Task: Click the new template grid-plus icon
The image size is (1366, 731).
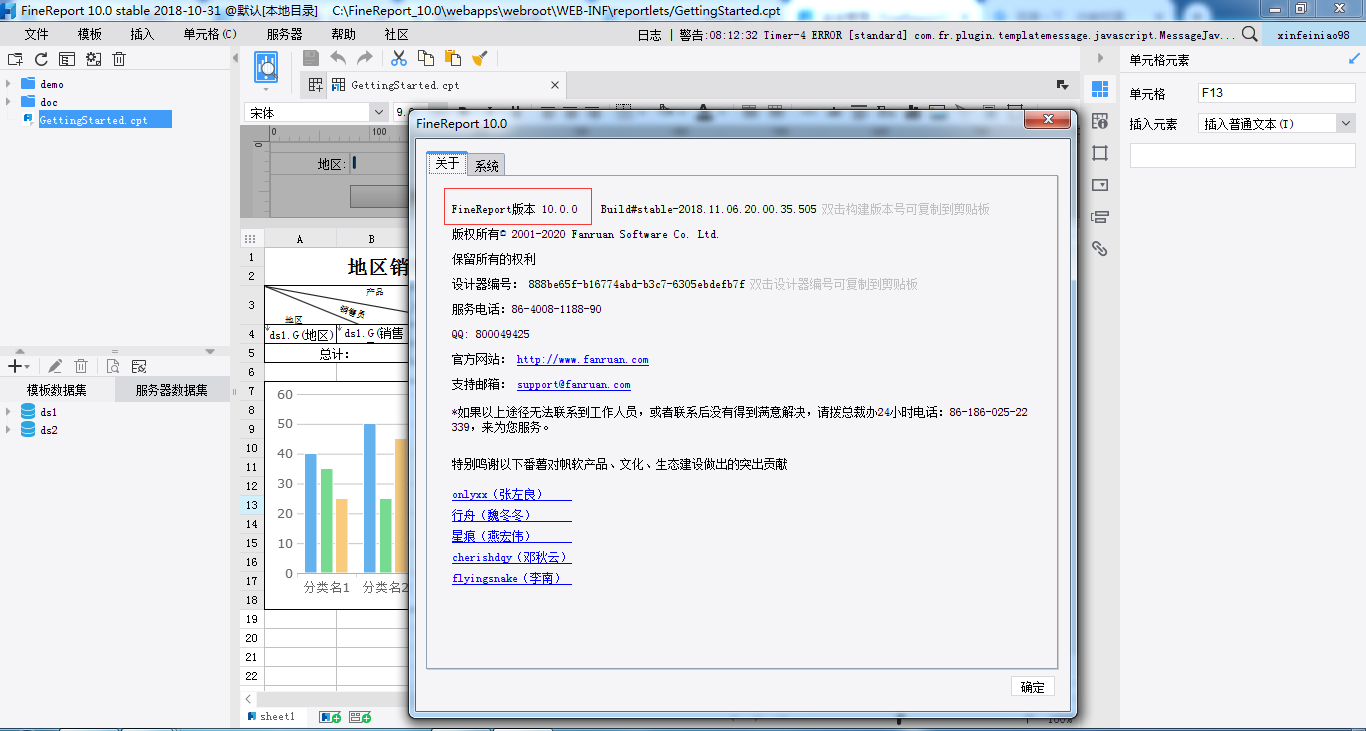Action: pyautogui.click(x=315, y=85)
